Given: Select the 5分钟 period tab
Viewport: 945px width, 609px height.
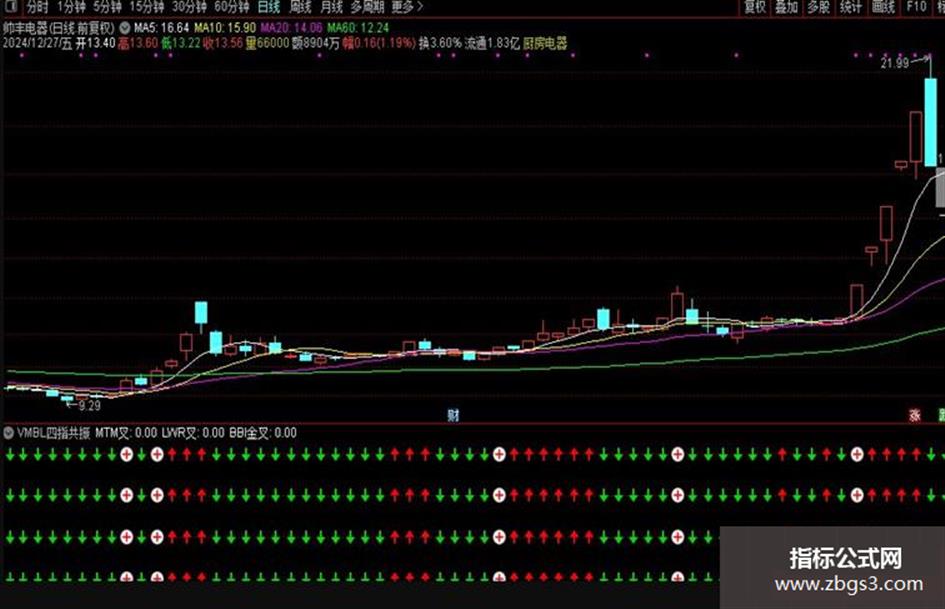Looking at the screenshot, I should (x=107, y=7).
